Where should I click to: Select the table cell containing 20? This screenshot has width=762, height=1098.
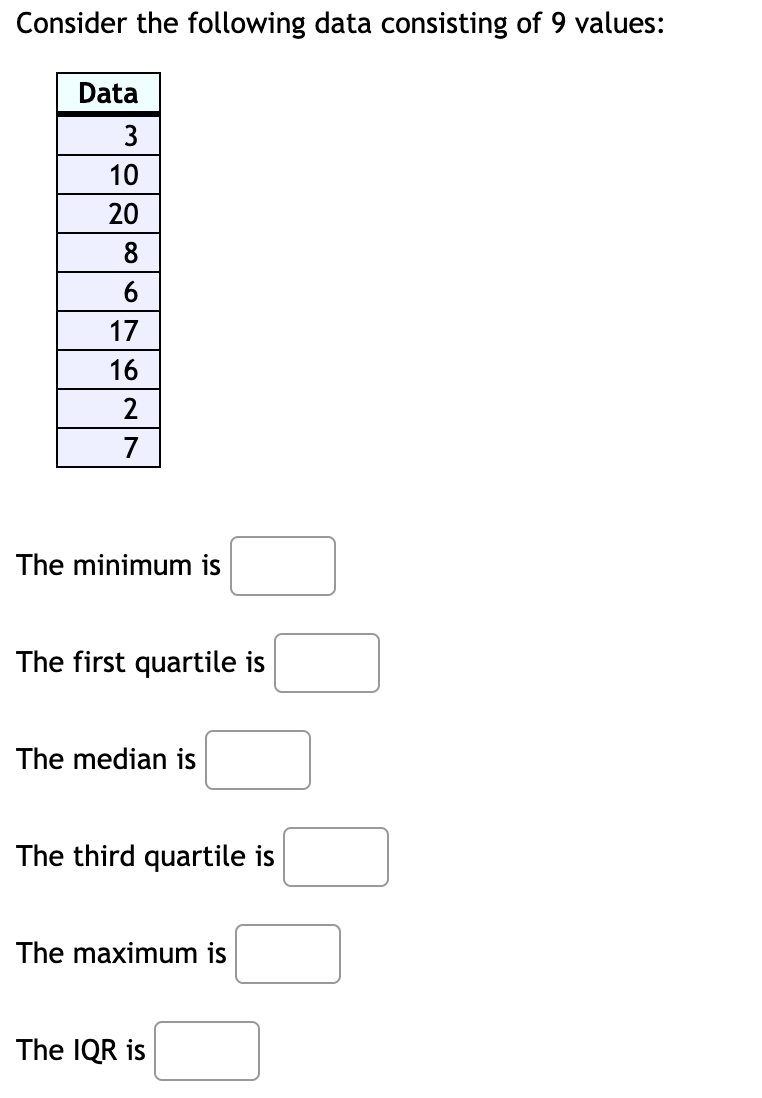(108, 212)
